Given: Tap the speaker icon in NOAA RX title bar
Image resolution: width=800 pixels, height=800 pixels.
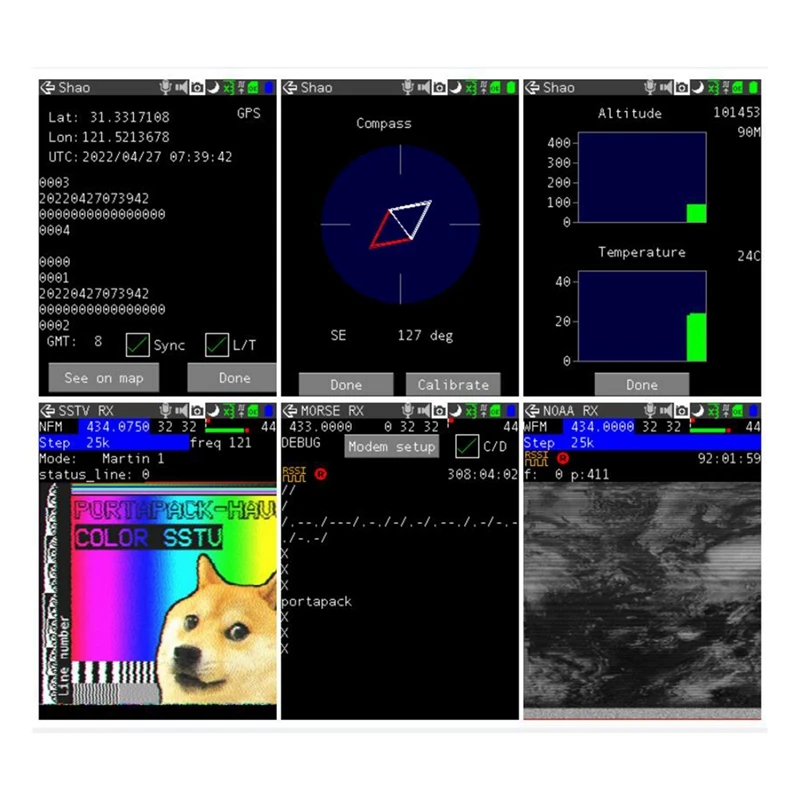Looking at the screenshot, I should [x=666, y=411].
